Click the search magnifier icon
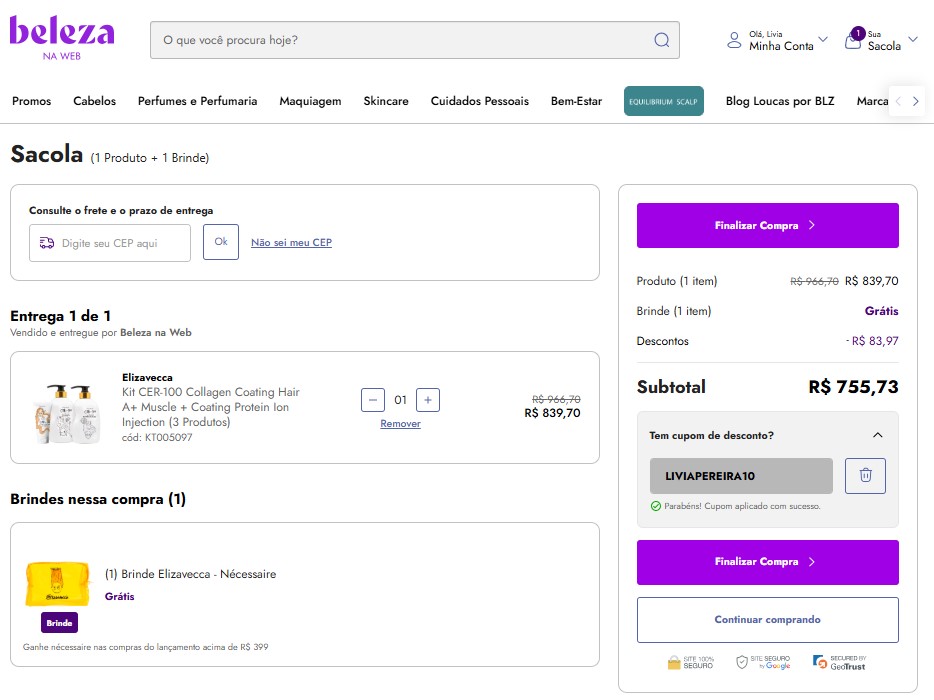This screenshot has height=700, width=934. point(661,40)
